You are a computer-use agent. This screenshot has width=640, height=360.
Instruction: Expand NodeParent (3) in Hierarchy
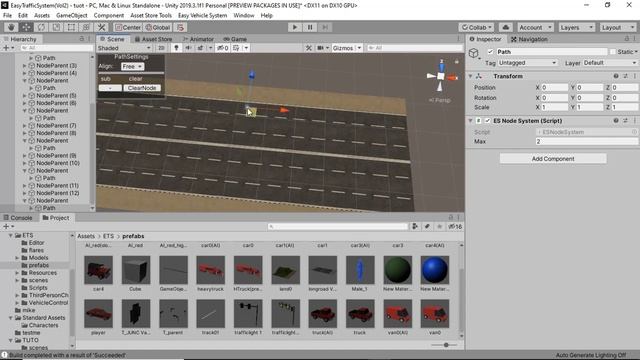click(x=24, y=66)
